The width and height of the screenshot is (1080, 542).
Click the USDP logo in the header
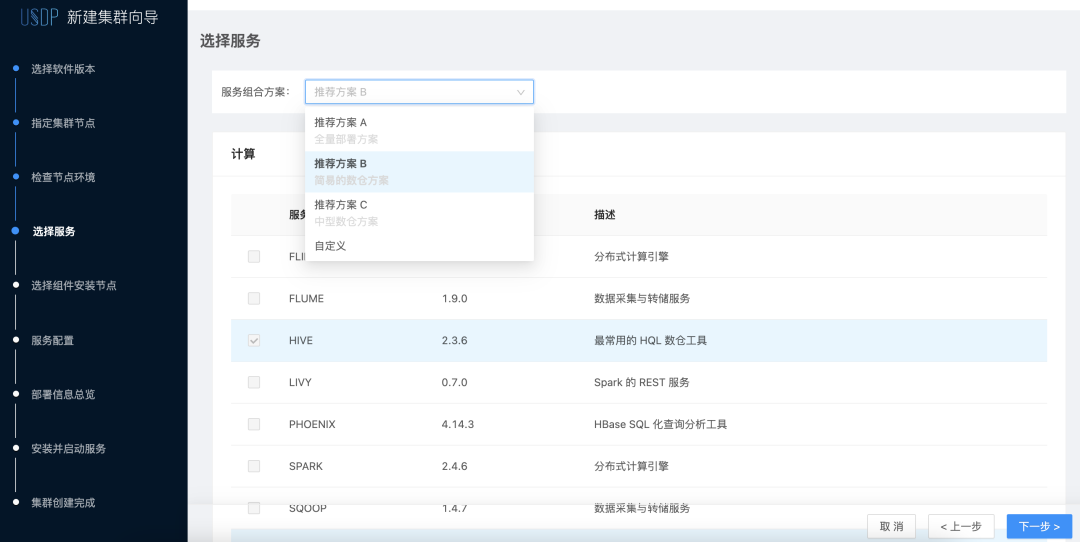[39, 17]
